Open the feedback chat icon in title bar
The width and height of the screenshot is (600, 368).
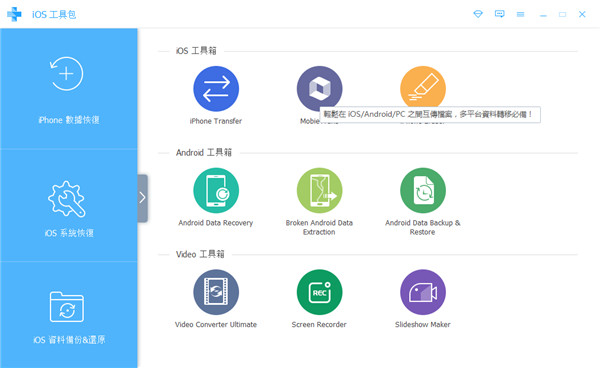tap(499, 14)
